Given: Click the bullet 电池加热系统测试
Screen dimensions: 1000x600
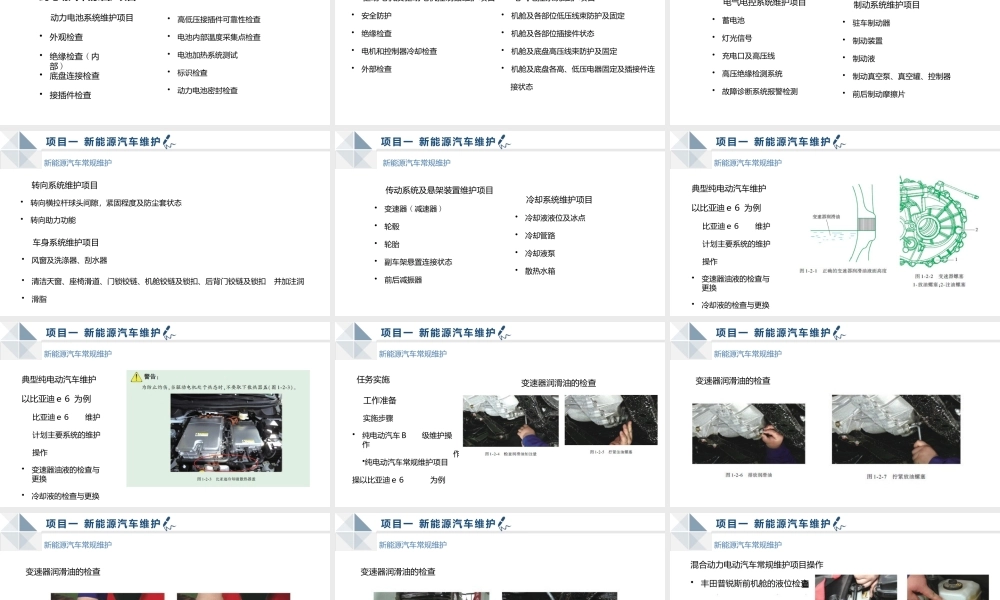Looking at the screenshot, I should (x=207, y=55).
